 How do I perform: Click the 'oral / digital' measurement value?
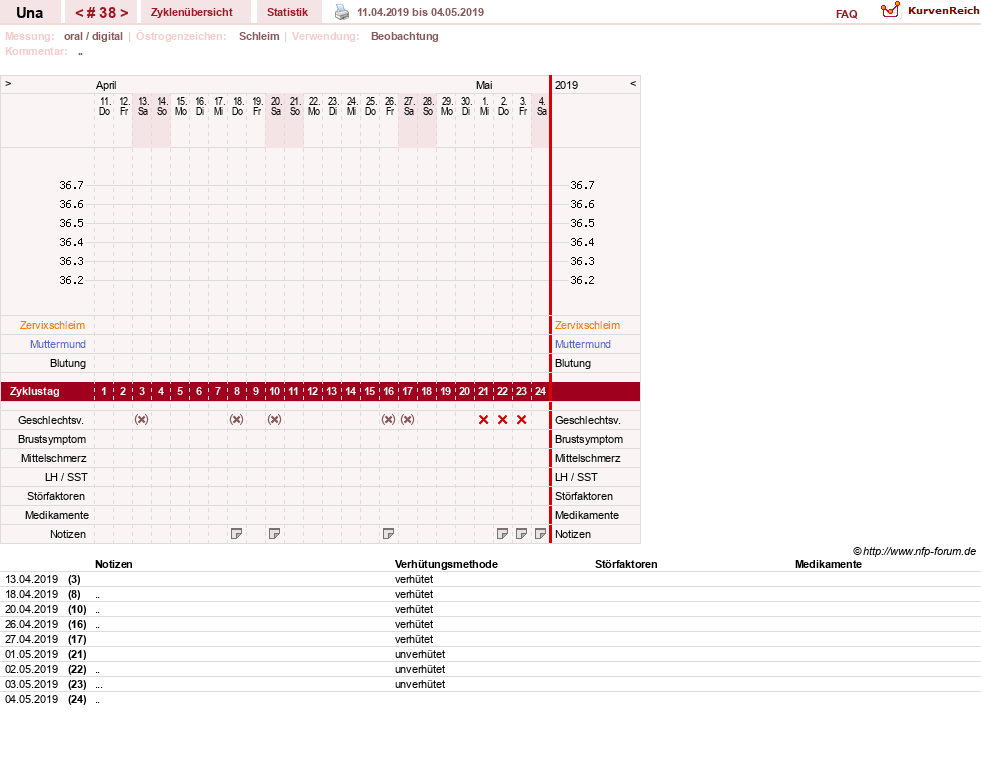click(93, 36)
